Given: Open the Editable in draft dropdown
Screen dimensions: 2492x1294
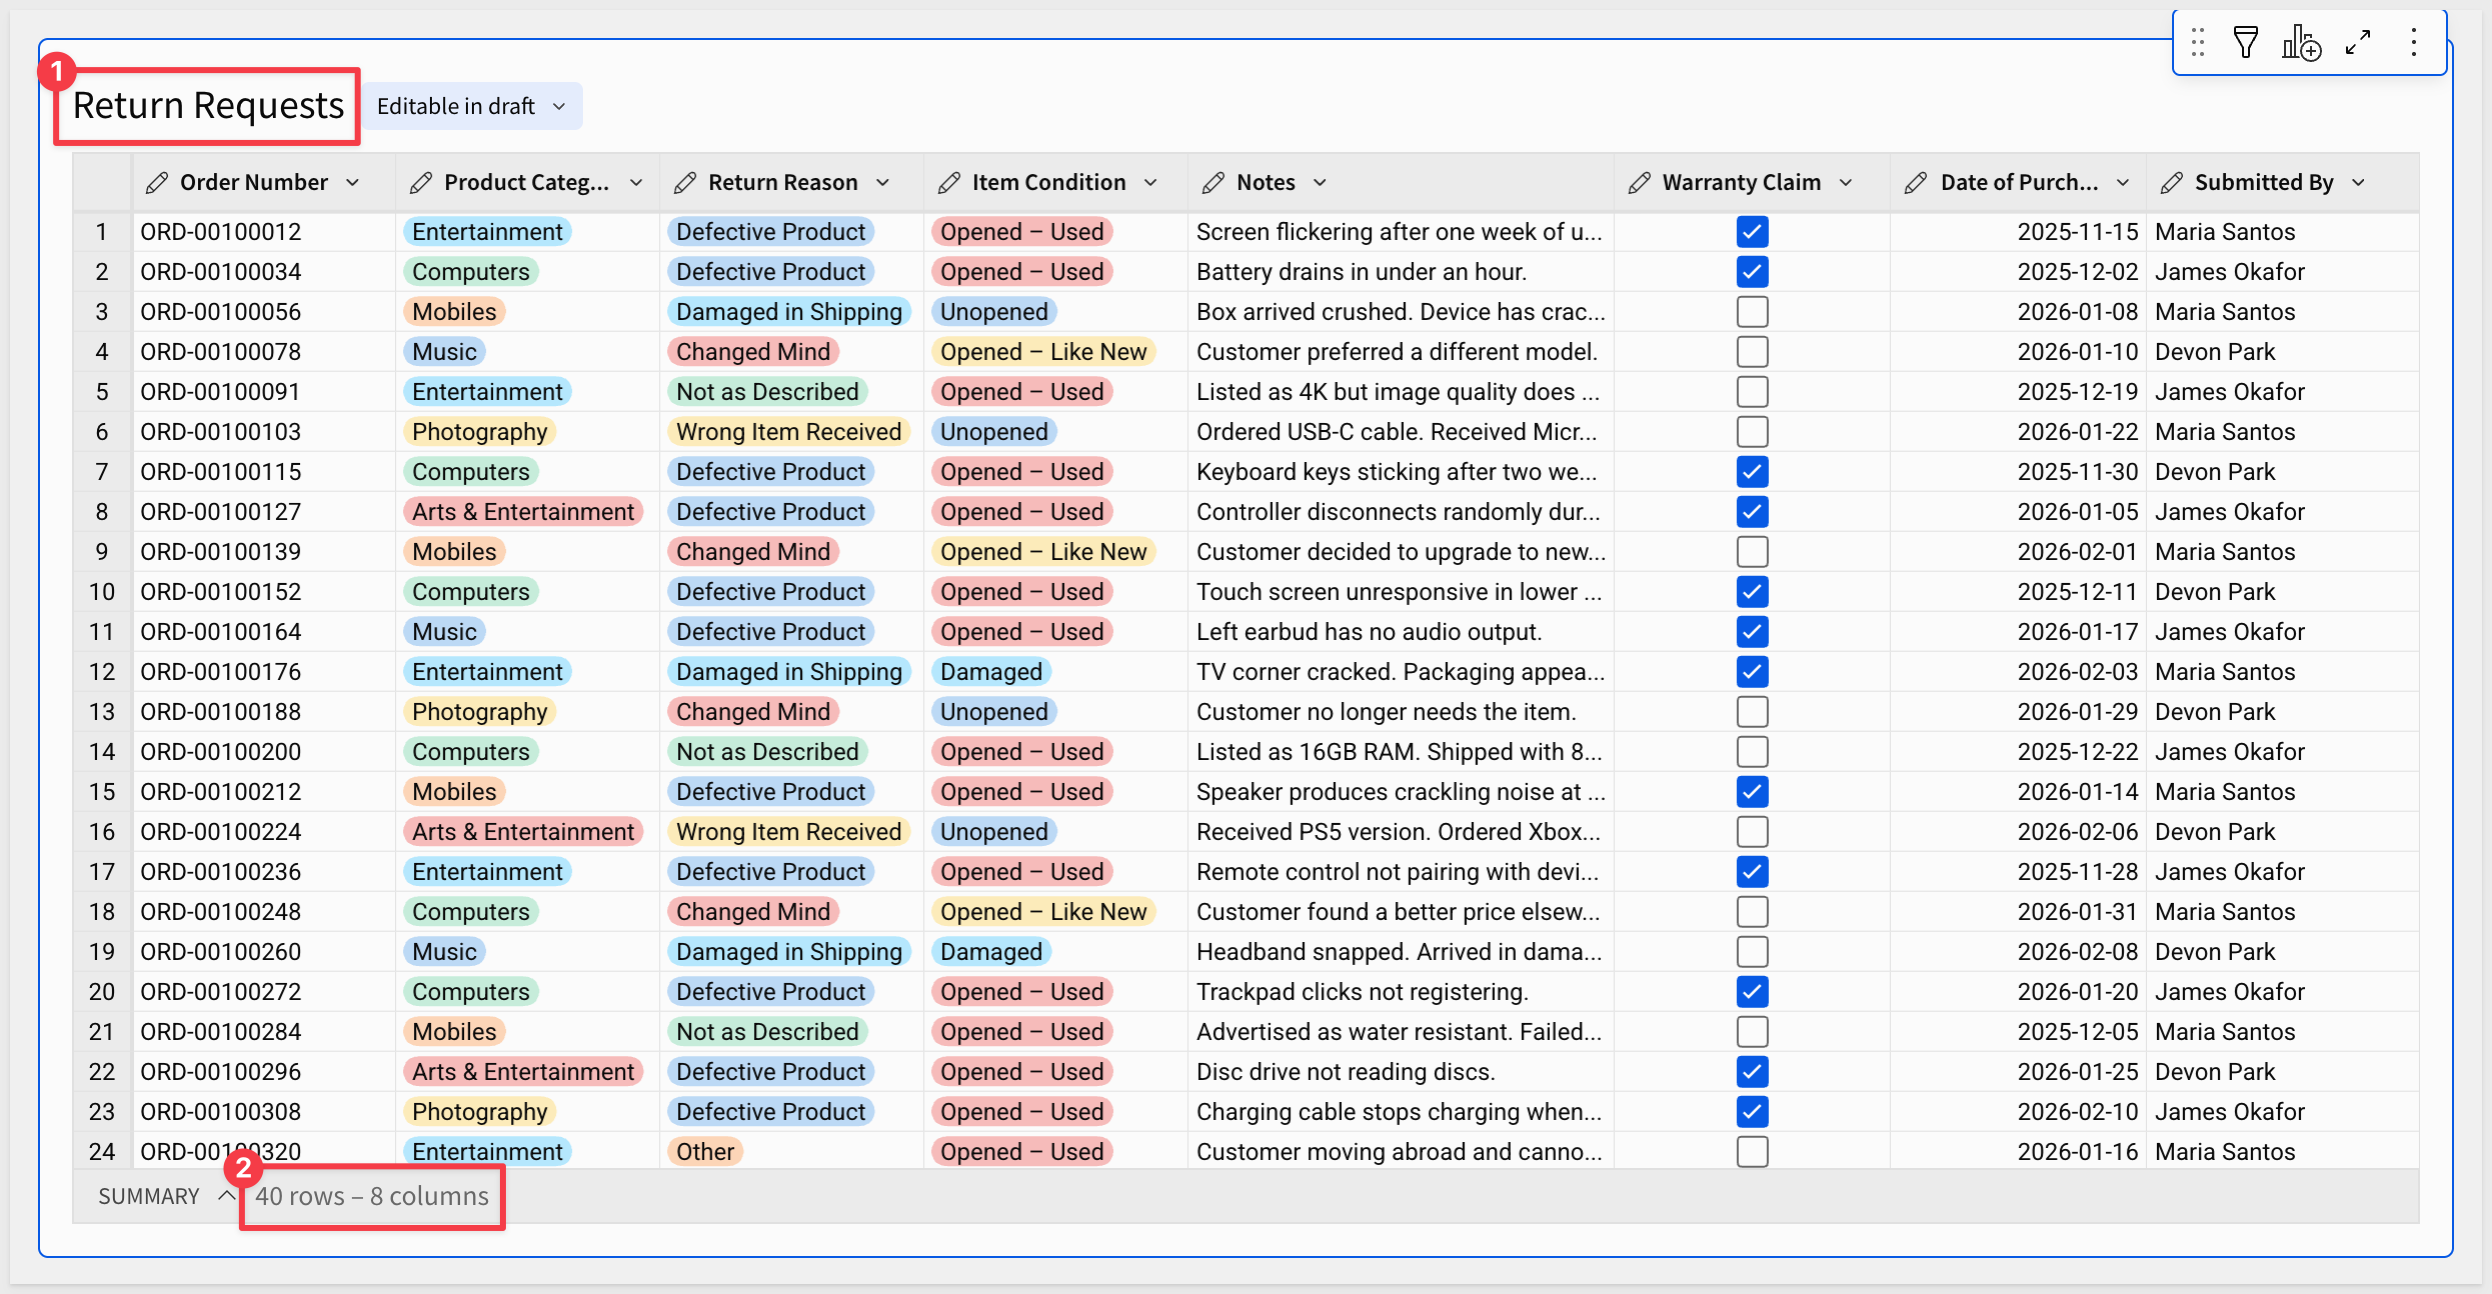Looking at the screenshot, I should tap(471, 106).
